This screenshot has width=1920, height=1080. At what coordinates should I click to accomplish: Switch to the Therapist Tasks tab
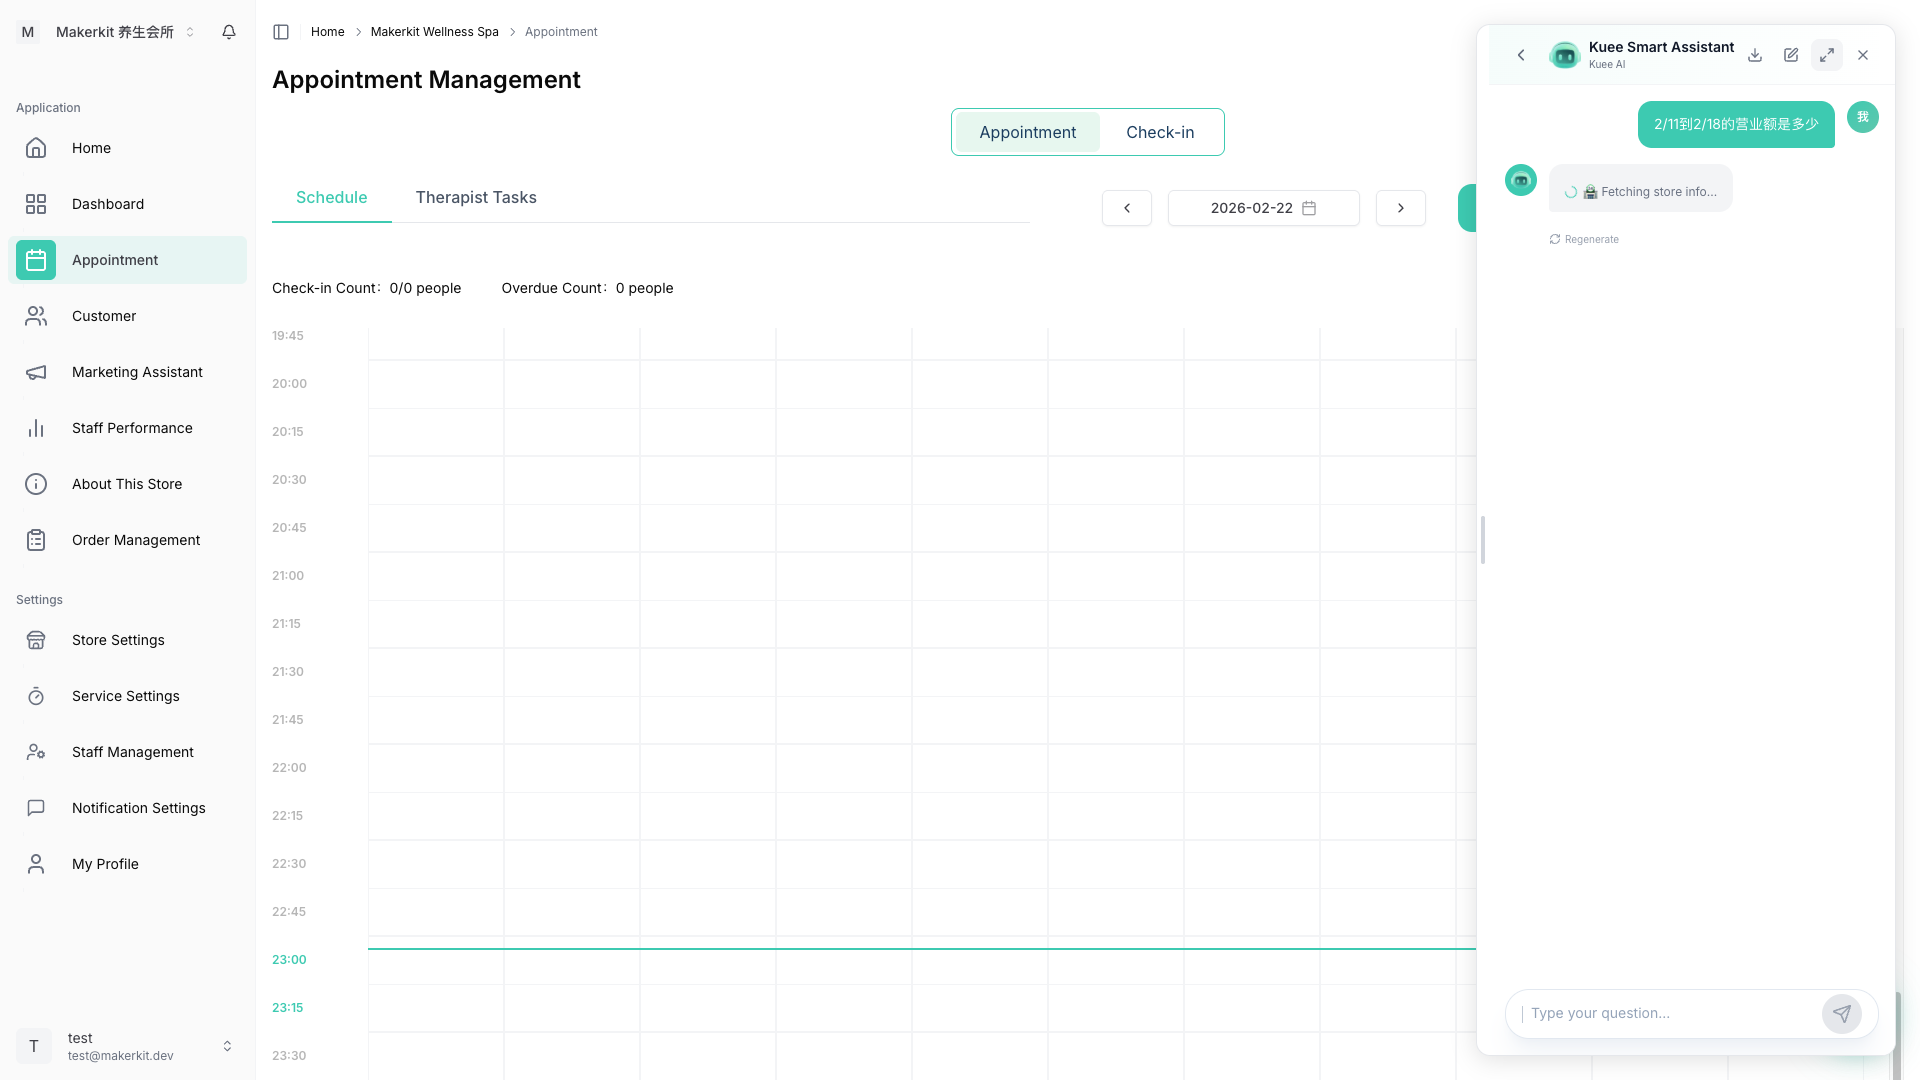pos(476,197)
